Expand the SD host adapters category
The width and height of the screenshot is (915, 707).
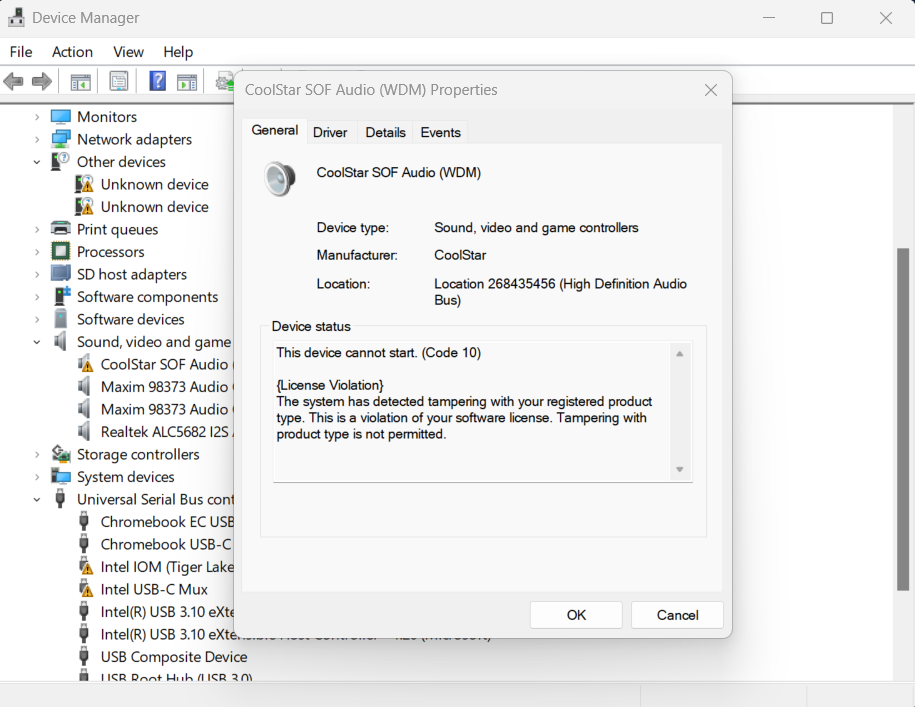(37, 274)
